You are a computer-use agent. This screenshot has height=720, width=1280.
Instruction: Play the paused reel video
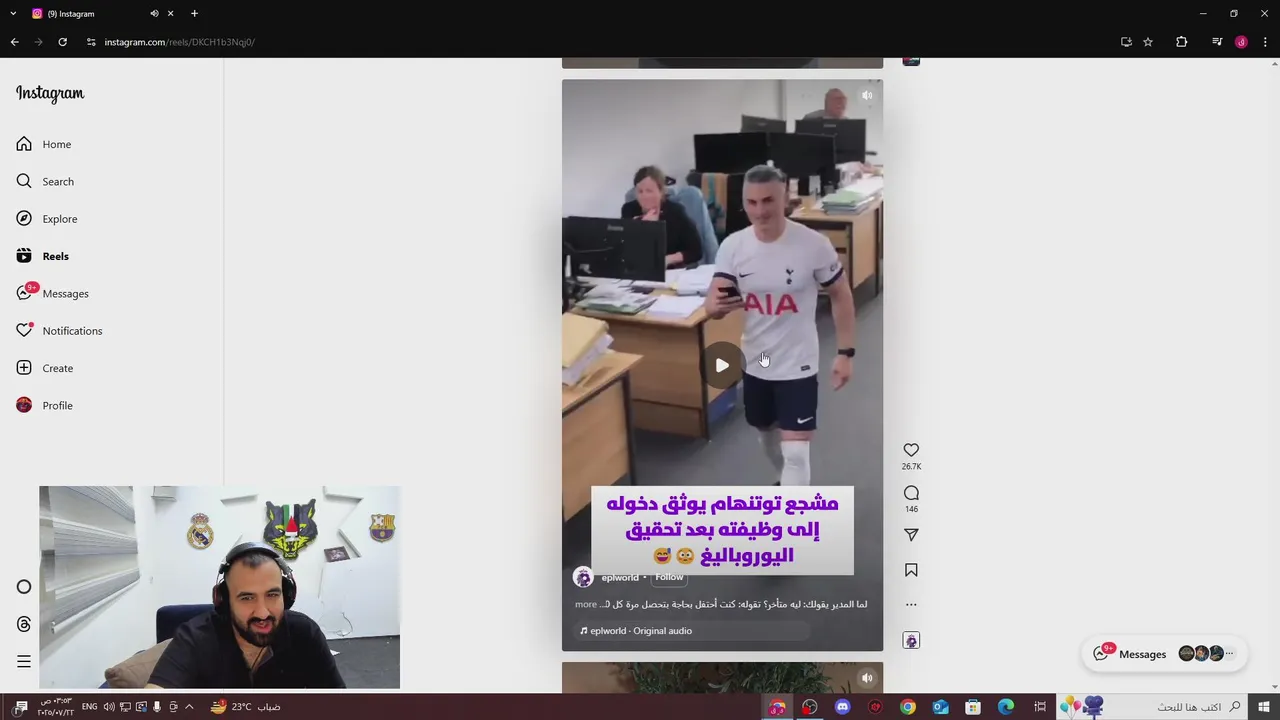pyautogui.click(x=722, y=365)
